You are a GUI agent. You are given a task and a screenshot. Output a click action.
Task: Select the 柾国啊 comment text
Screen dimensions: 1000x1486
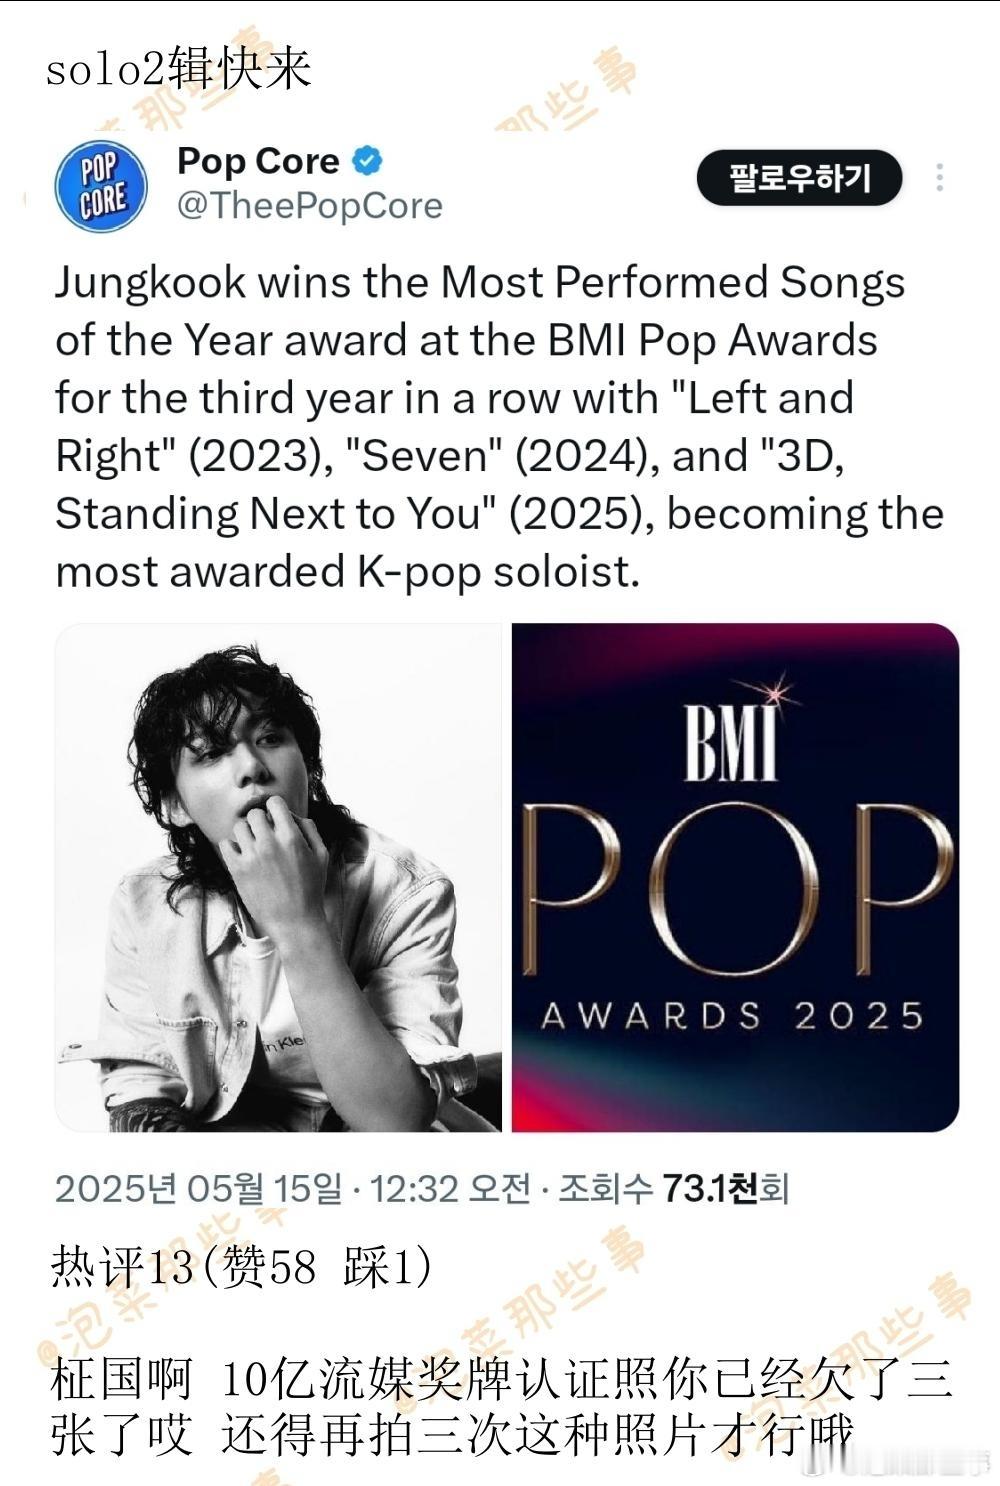(500, 1408)
